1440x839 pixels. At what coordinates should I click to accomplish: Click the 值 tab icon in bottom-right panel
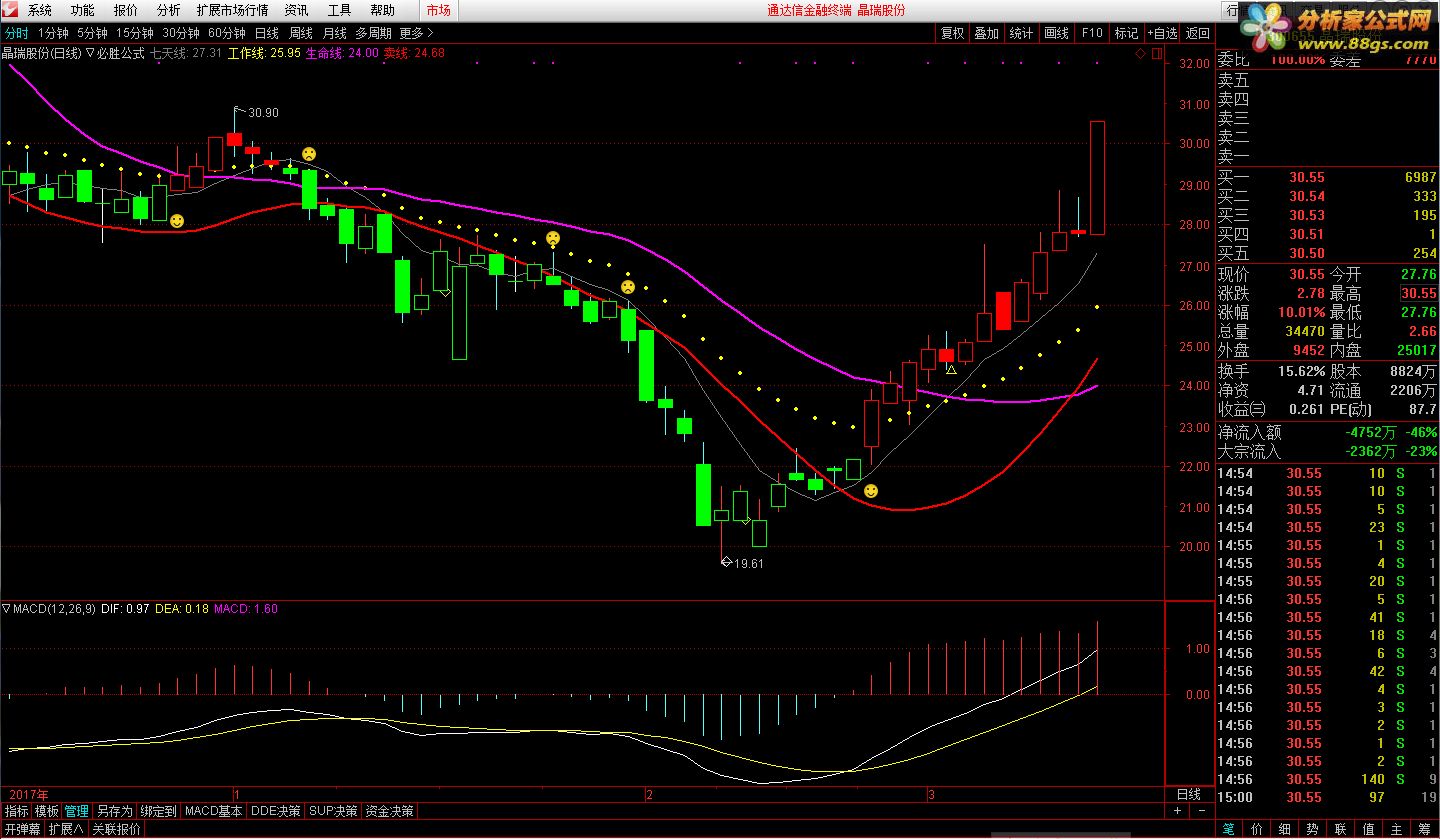(1368, 829)
